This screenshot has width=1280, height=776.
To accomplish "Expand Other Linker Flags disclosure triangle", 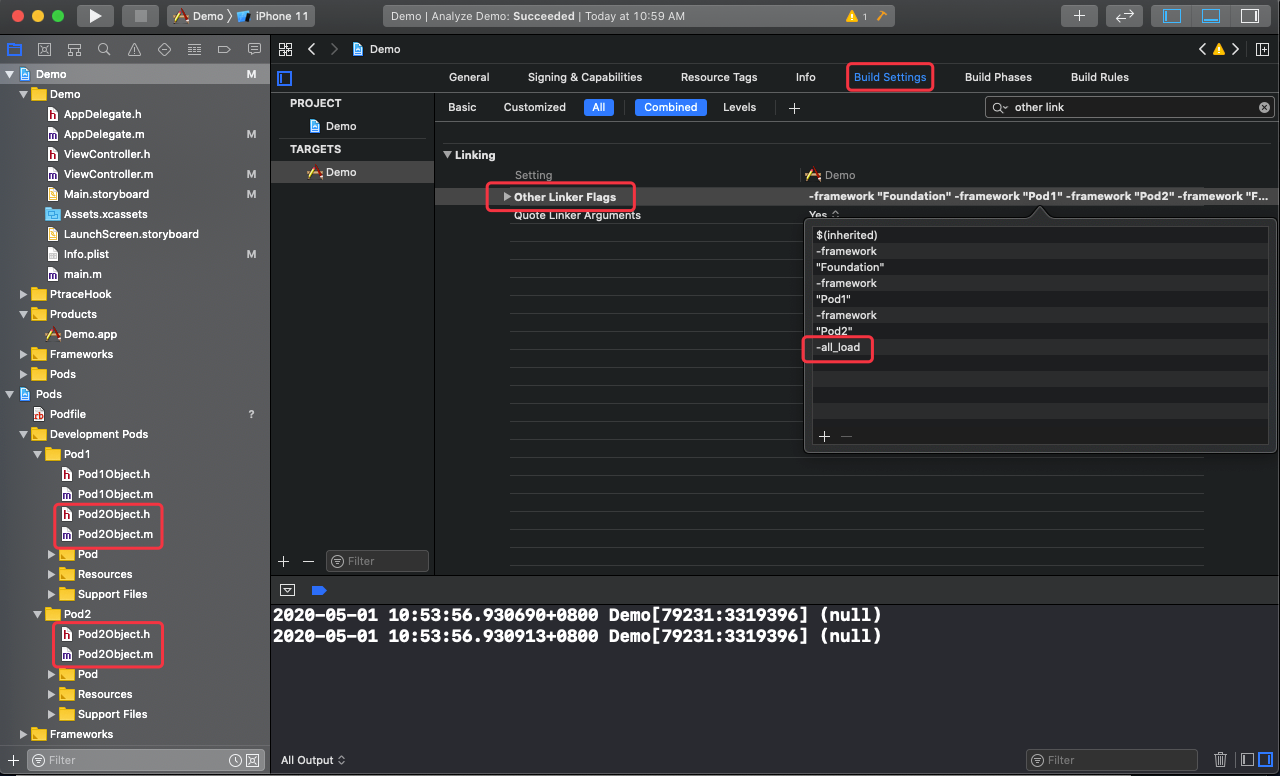I will [x=507, y=197].
